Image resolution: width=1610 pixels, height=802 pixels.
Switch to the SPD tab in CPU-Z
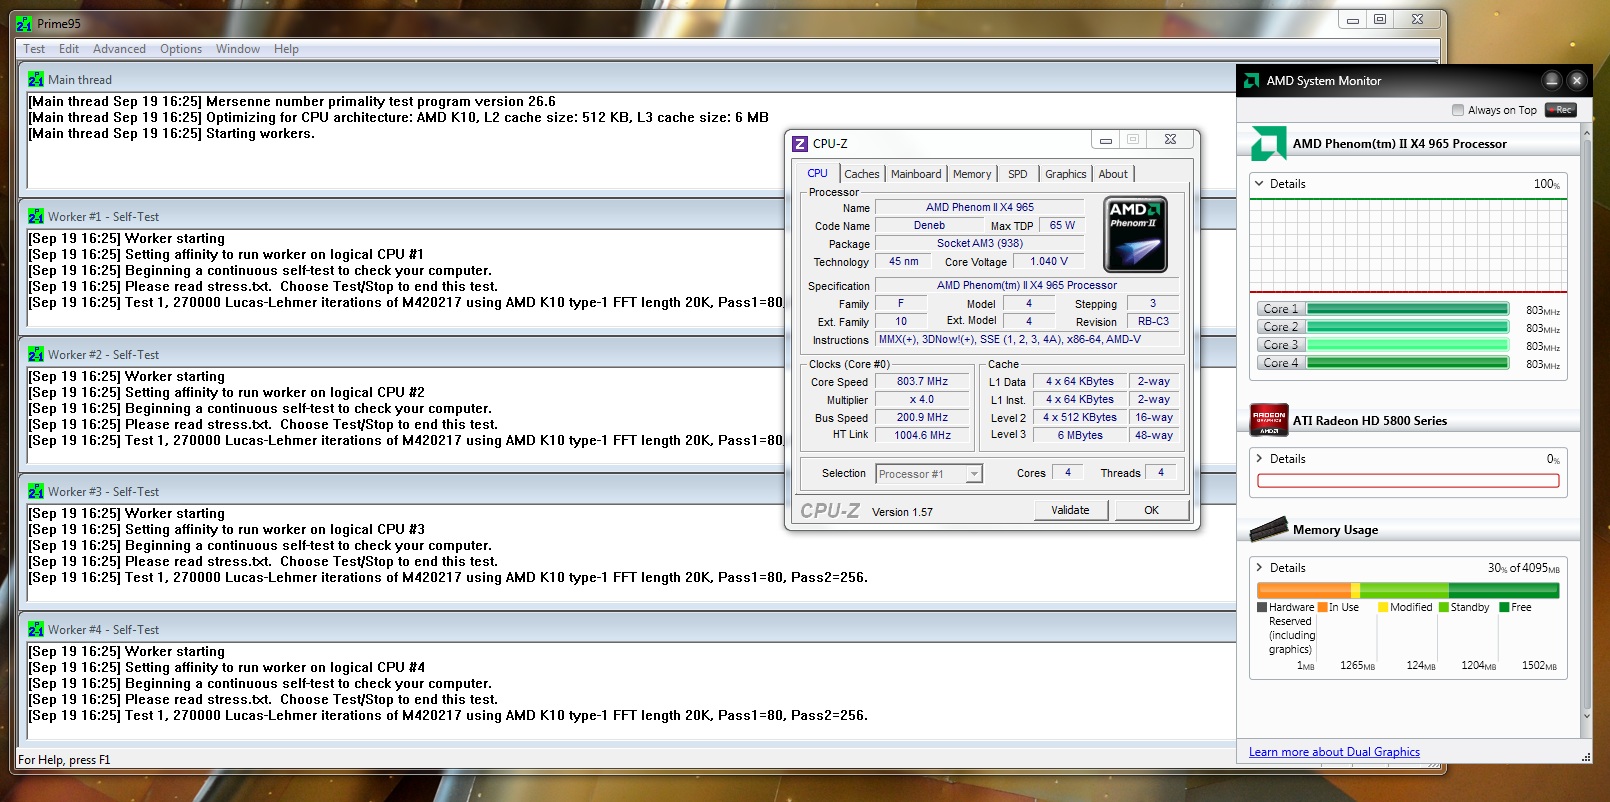click(1018, 174)
